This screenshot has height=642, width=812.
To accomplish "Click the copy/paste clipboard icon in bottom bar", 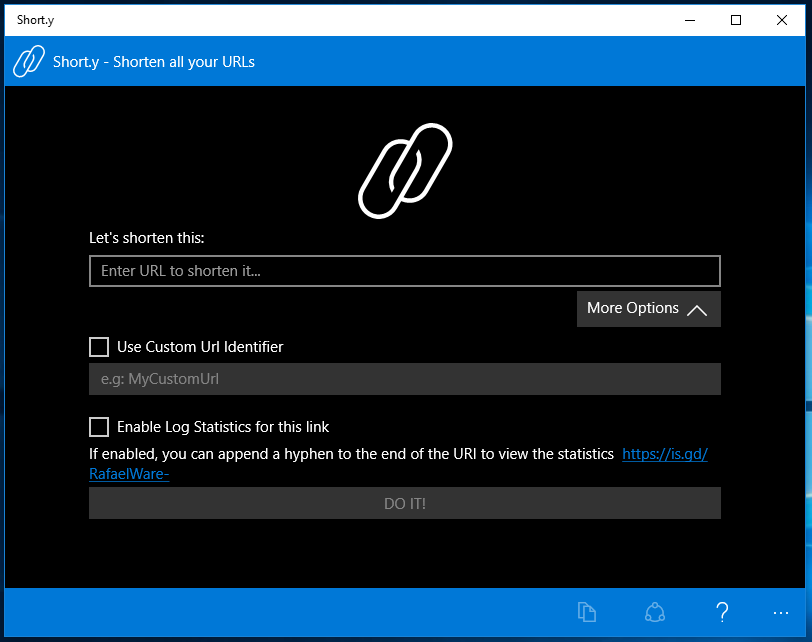I will [x=587, y=612].
